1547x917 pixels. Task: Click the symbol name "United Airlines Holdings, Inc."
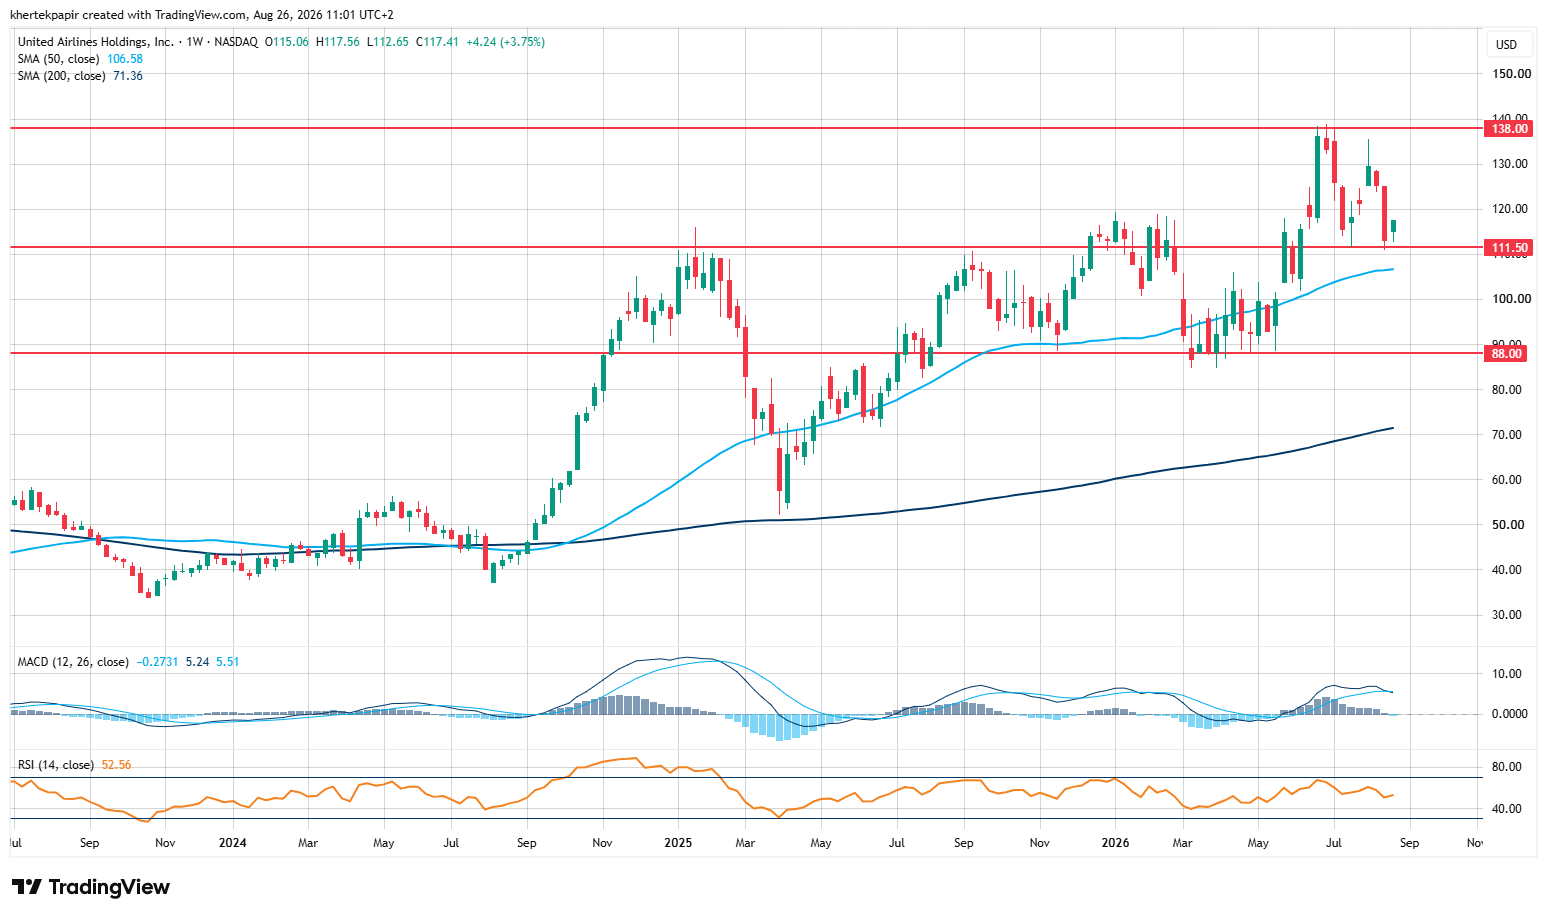tap(96, 42)
